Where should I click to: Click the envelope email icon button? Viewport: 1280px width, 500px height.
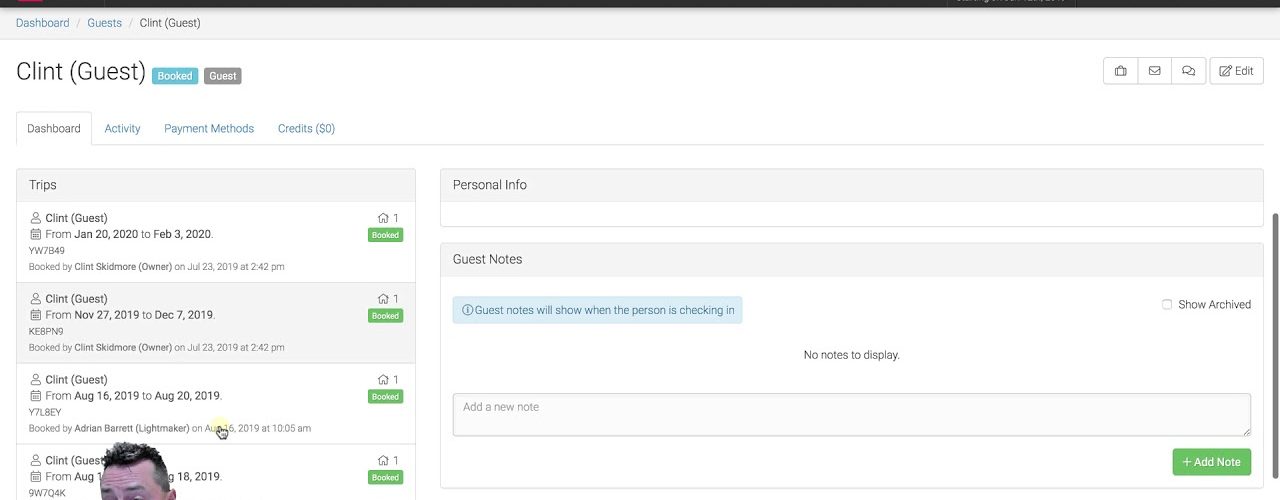tap(1154, 71)
